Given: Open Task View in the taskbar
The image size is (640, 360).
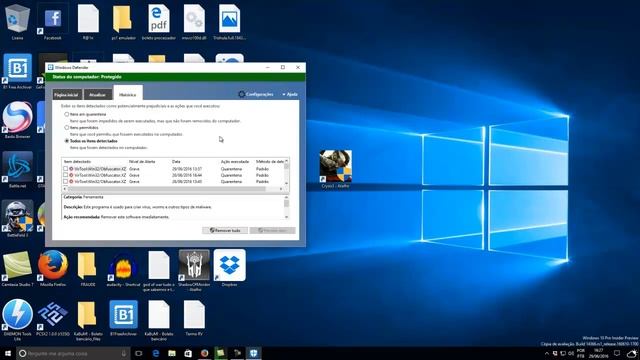Looking at the screenshot, I should [x=139, y=353].
